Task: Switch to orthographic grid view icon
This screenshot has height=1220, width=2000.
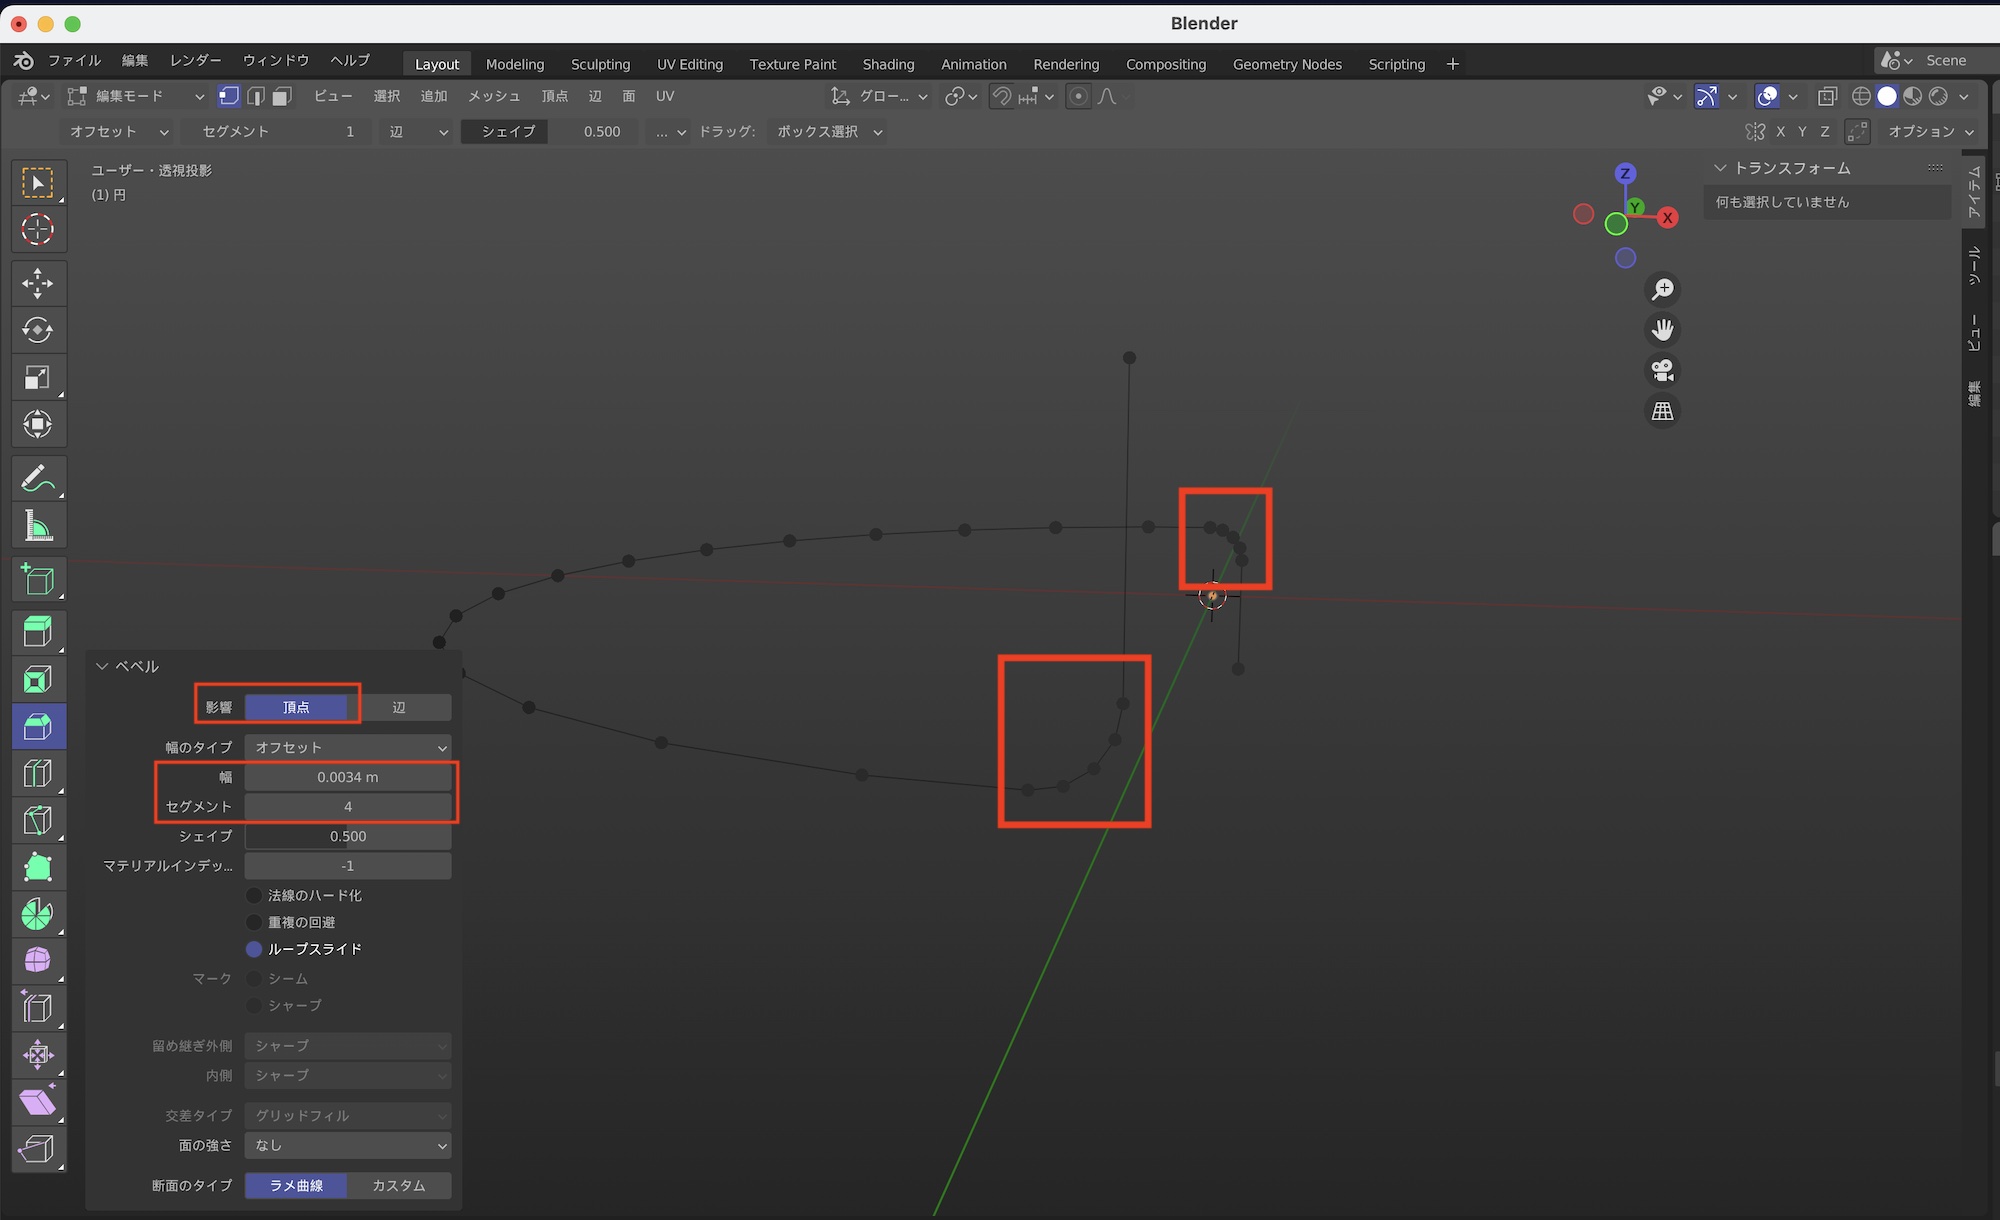Action: coord(1662,411)
